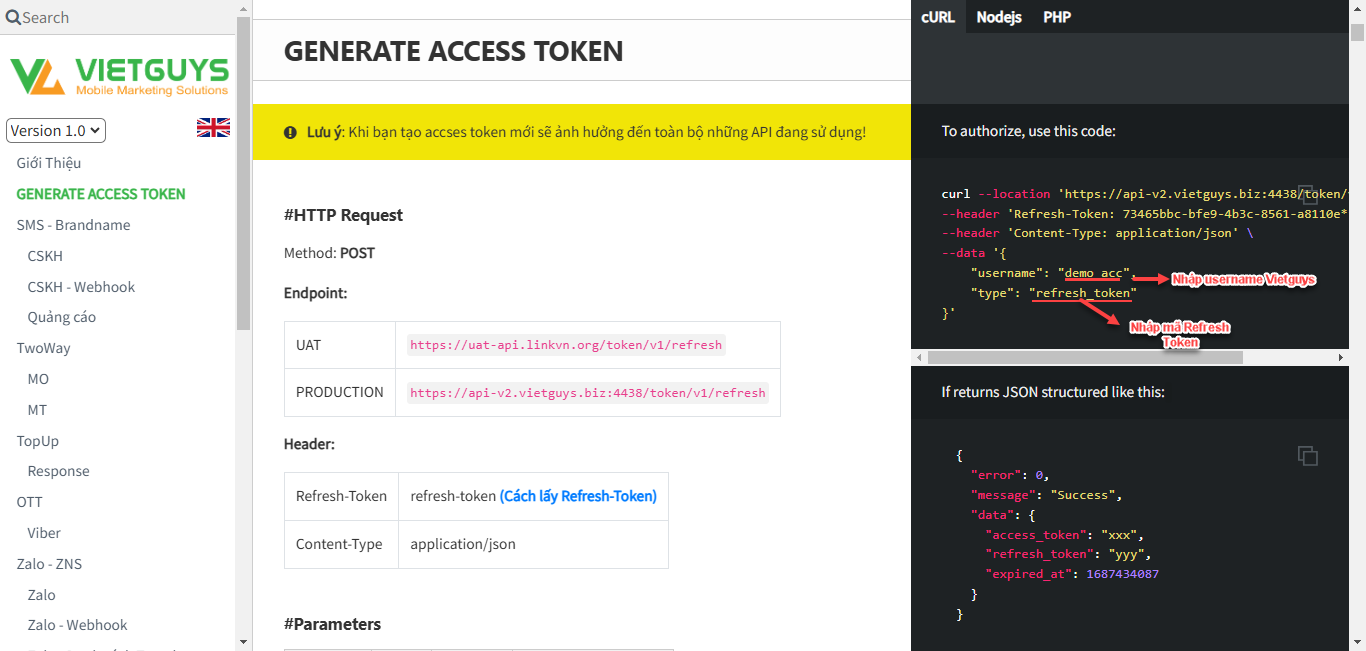The height and width of the screenshot is (651, 1366).
Task: Open the Version 1.0 dropdown
Action: click(56, 131)
